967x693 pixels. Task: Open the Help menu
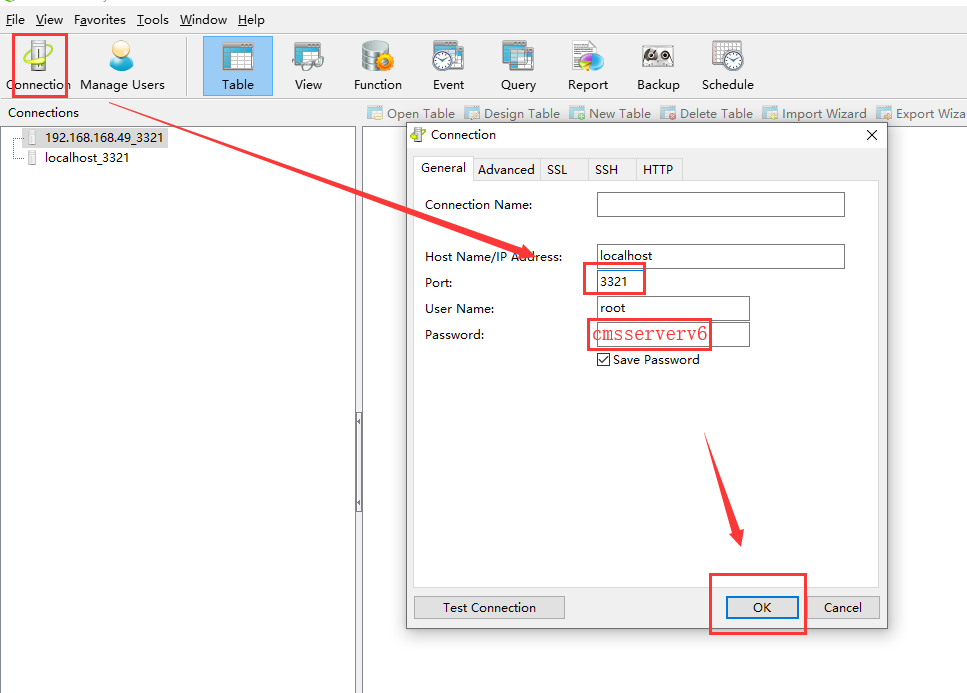pyautogui.click(x=251, y=20)
